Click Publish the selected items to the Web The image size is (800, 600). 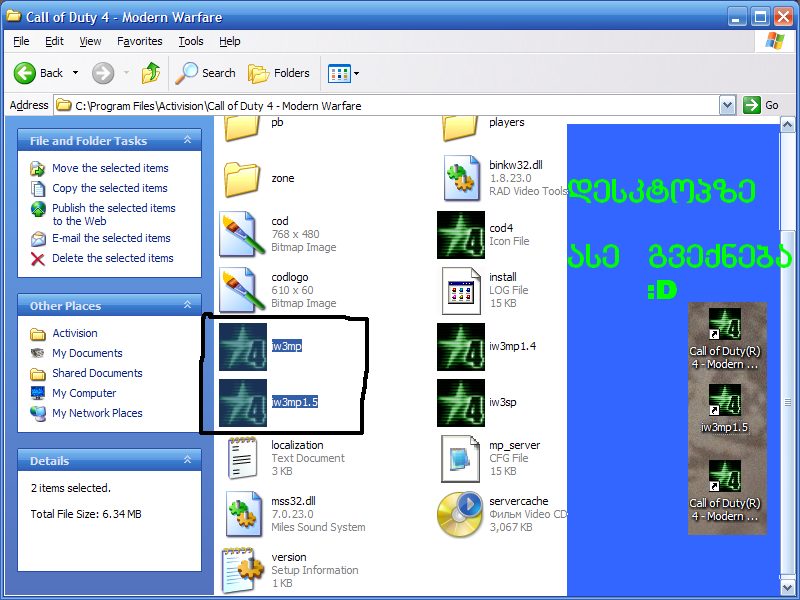coord(114,214)
